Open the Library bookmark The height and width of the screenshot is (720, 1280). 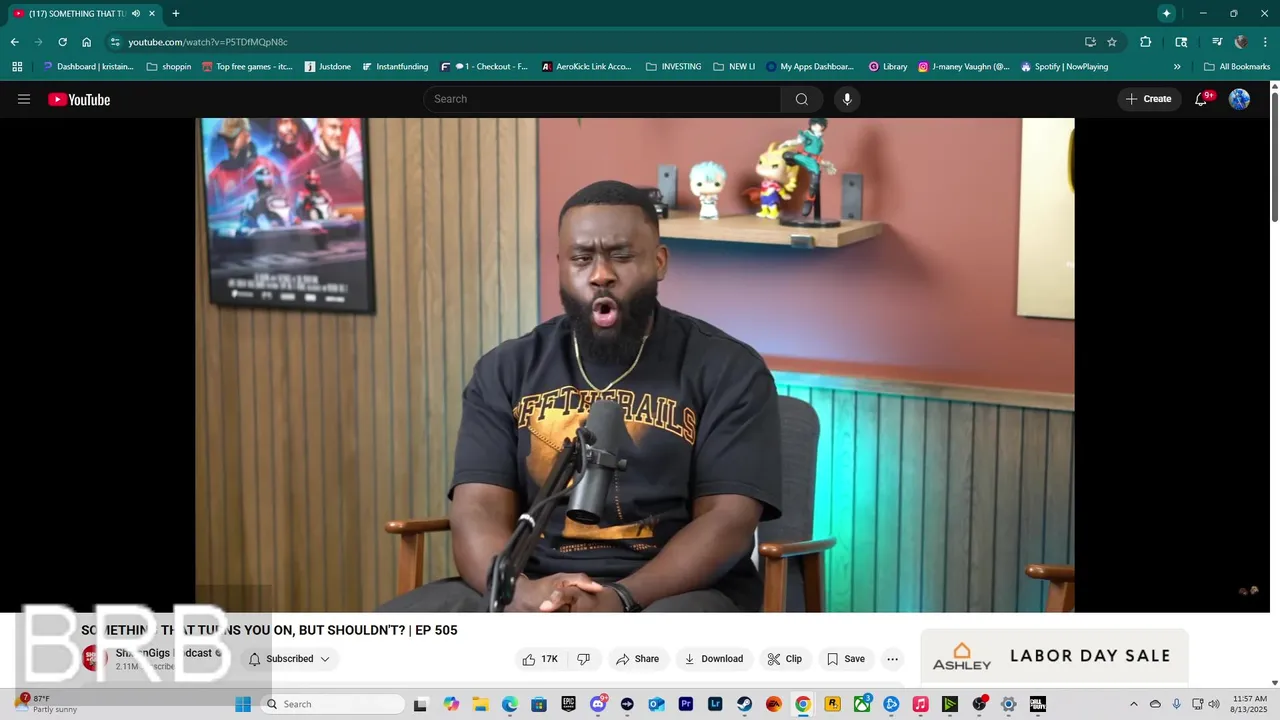(x=888, y=67)
